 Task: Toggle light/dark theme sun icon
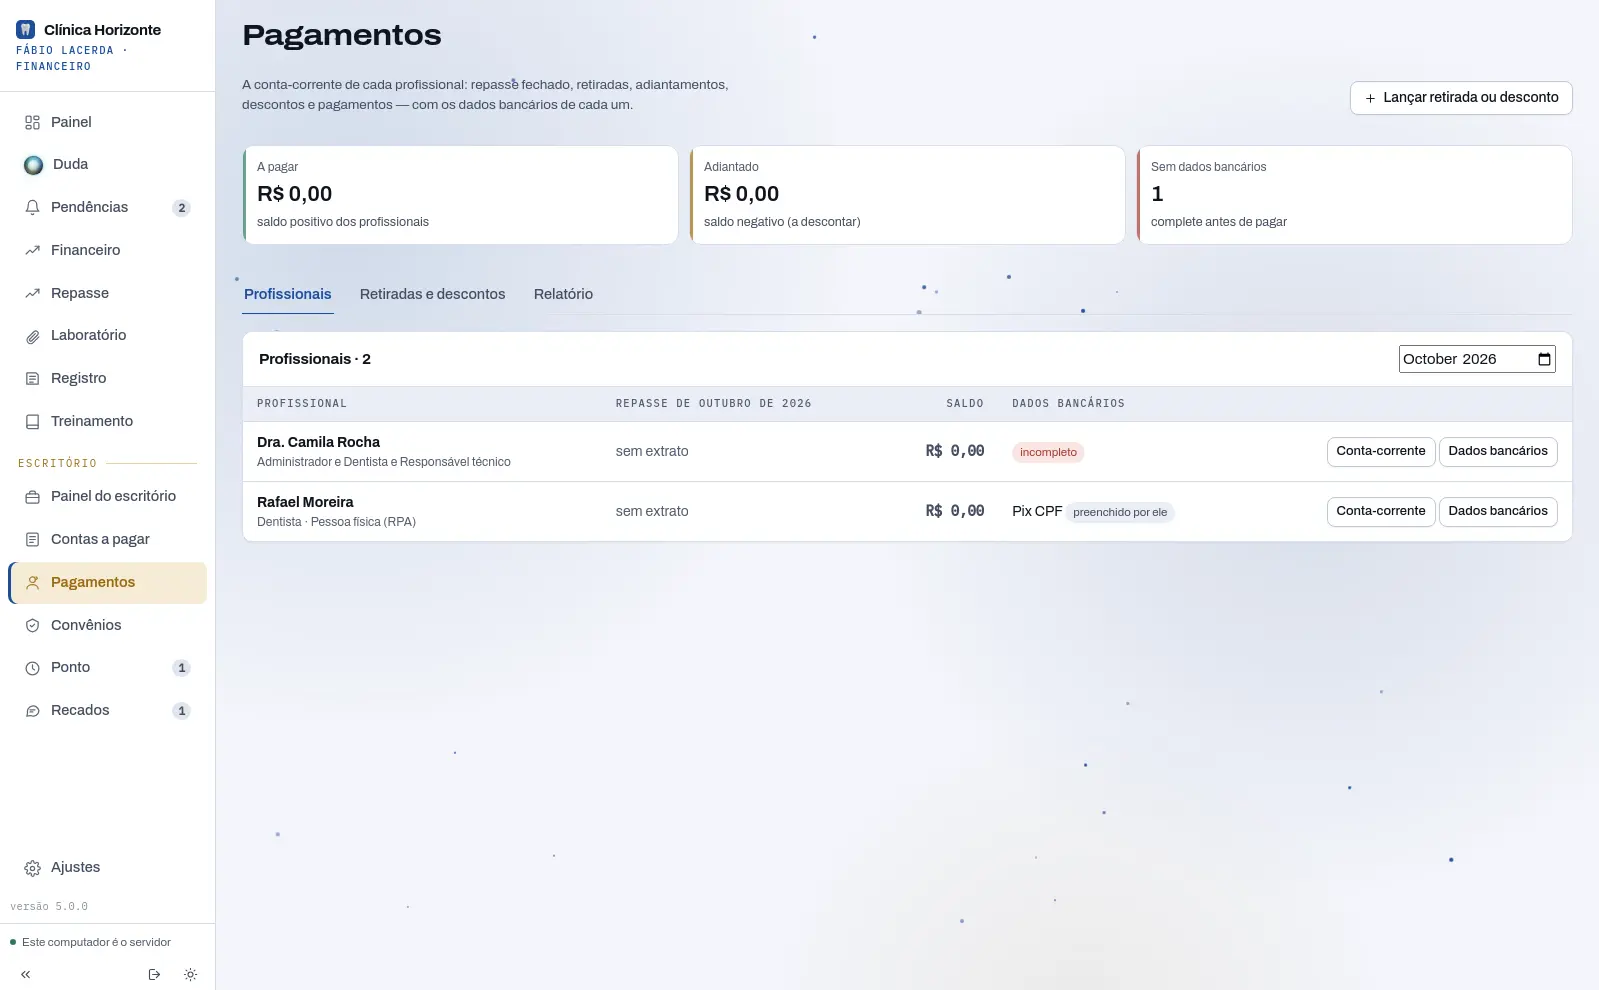click(190, 974)
